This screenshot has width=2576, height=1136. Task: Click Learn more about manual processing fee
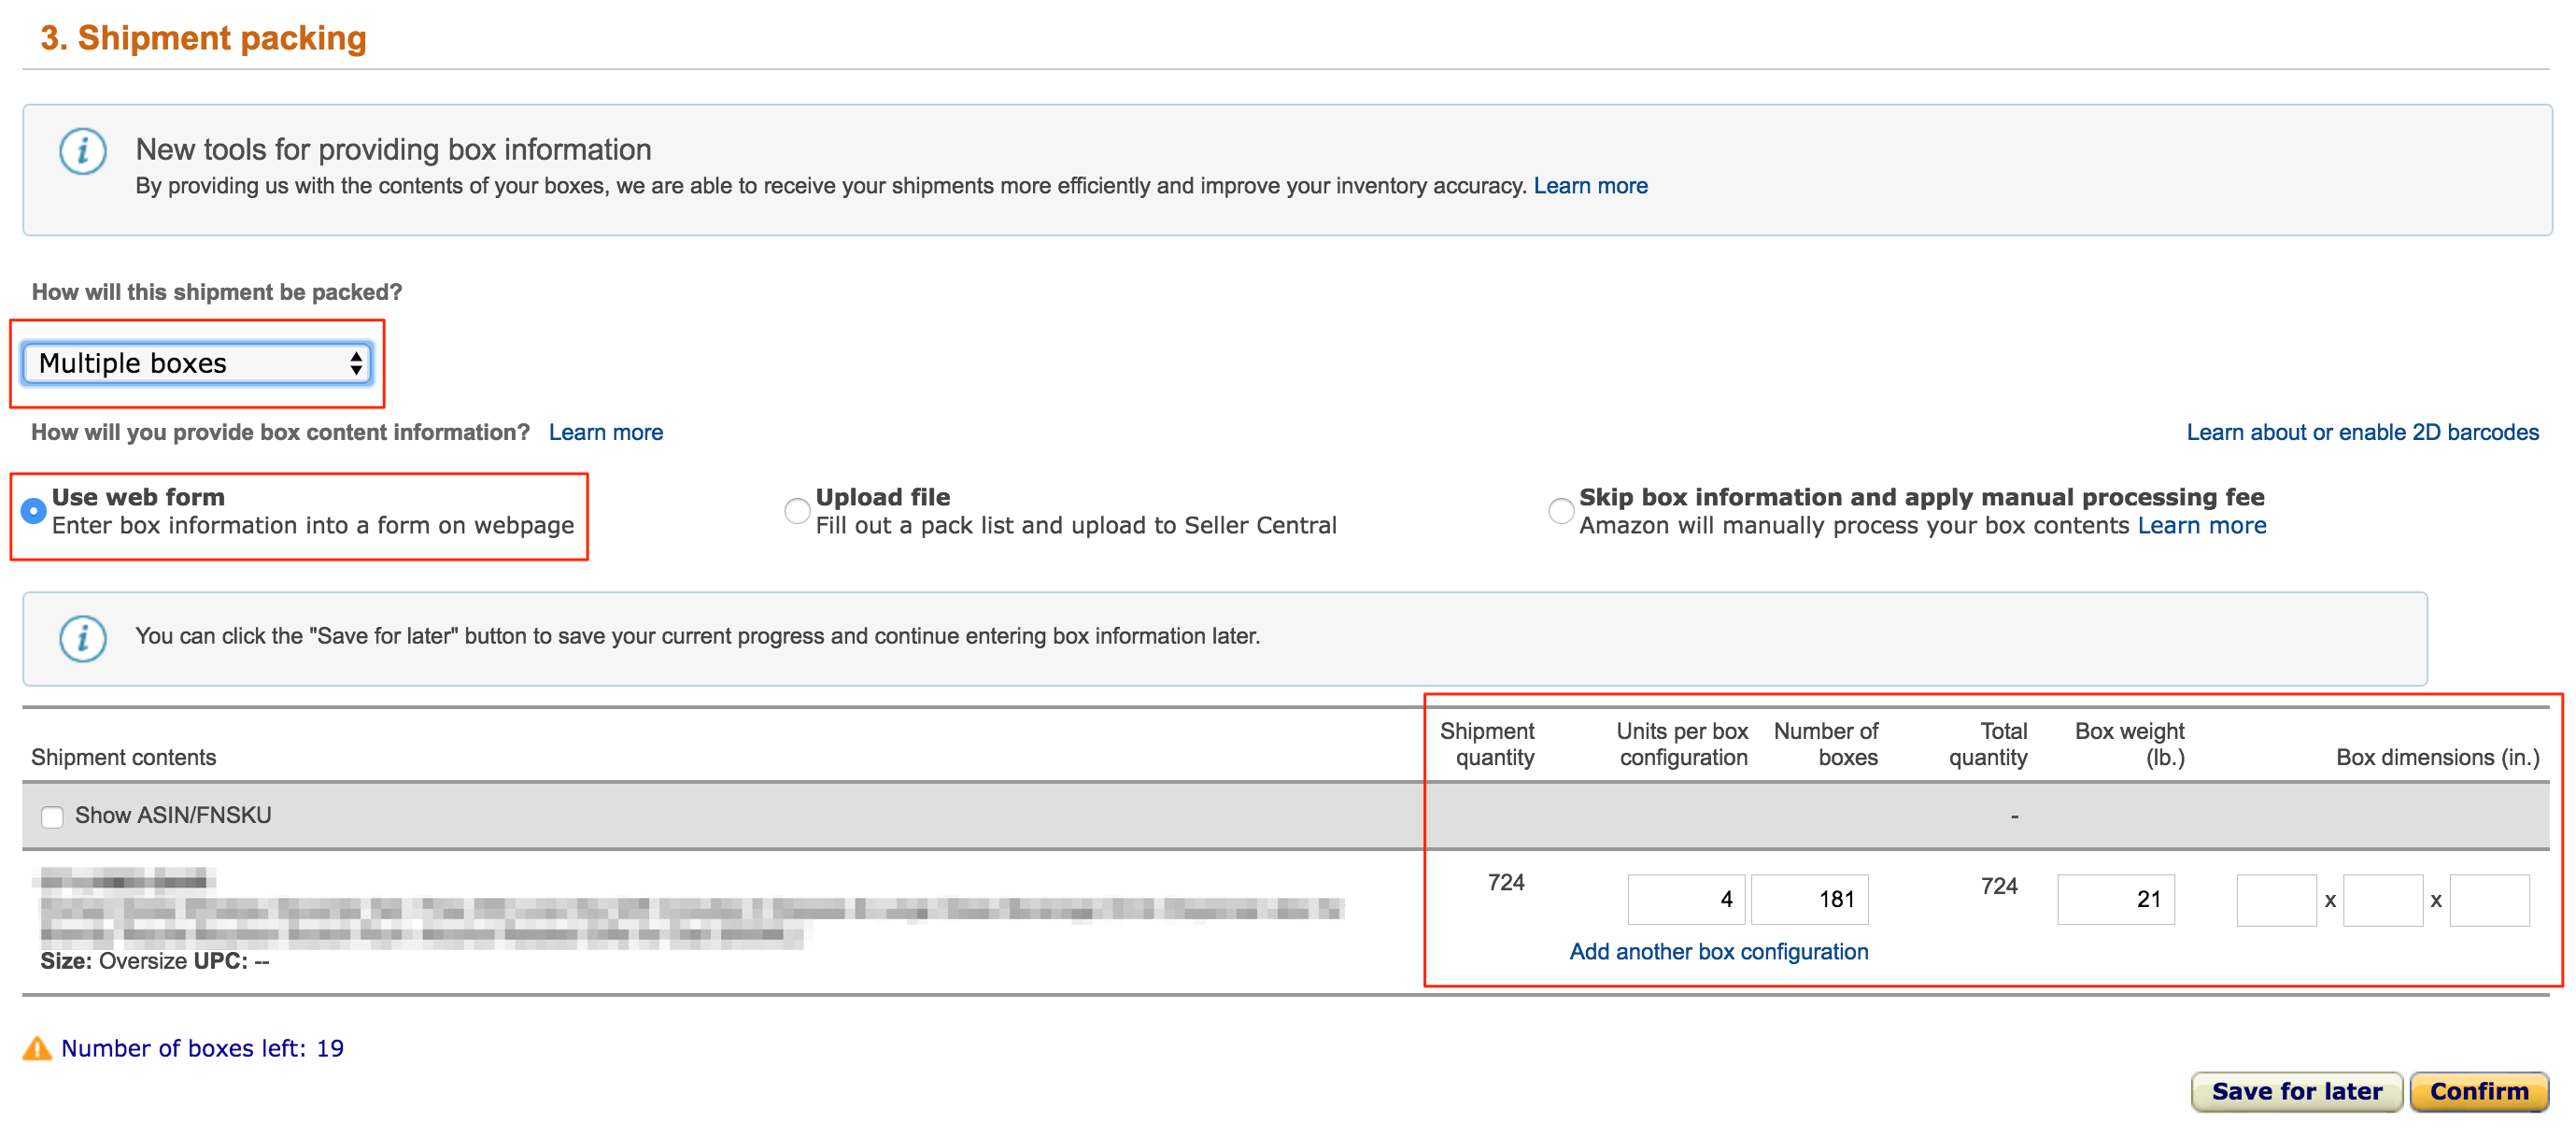point(2201,525)
